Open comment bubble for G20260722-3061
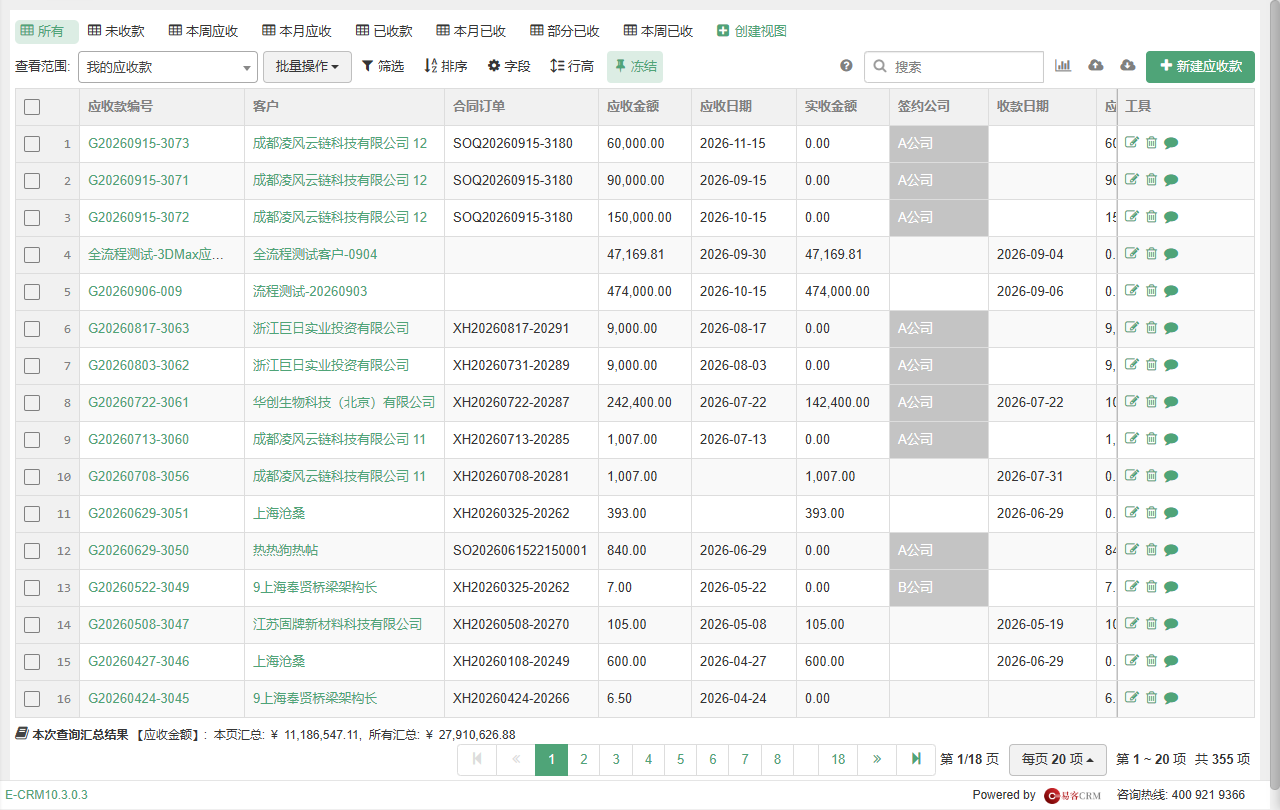The image size is (1280, 810). click(1171, 402)
